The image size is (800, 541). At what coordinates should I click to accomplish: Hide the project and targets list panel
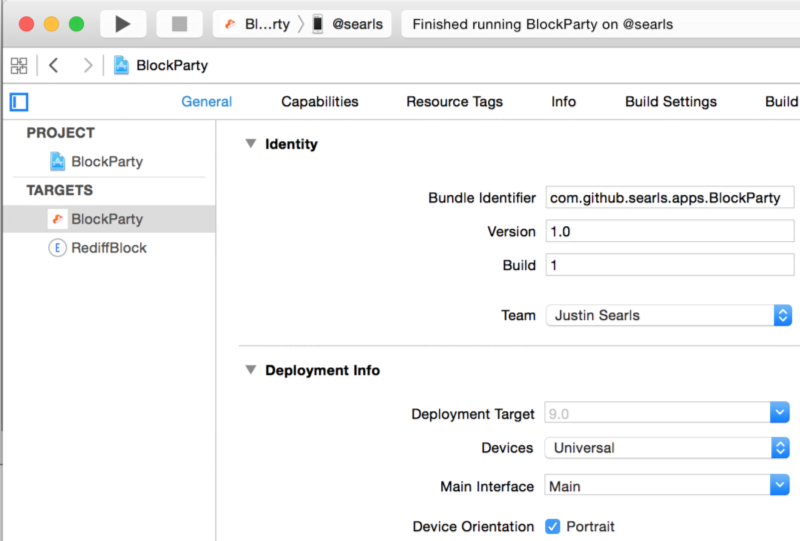click(19, 102)
